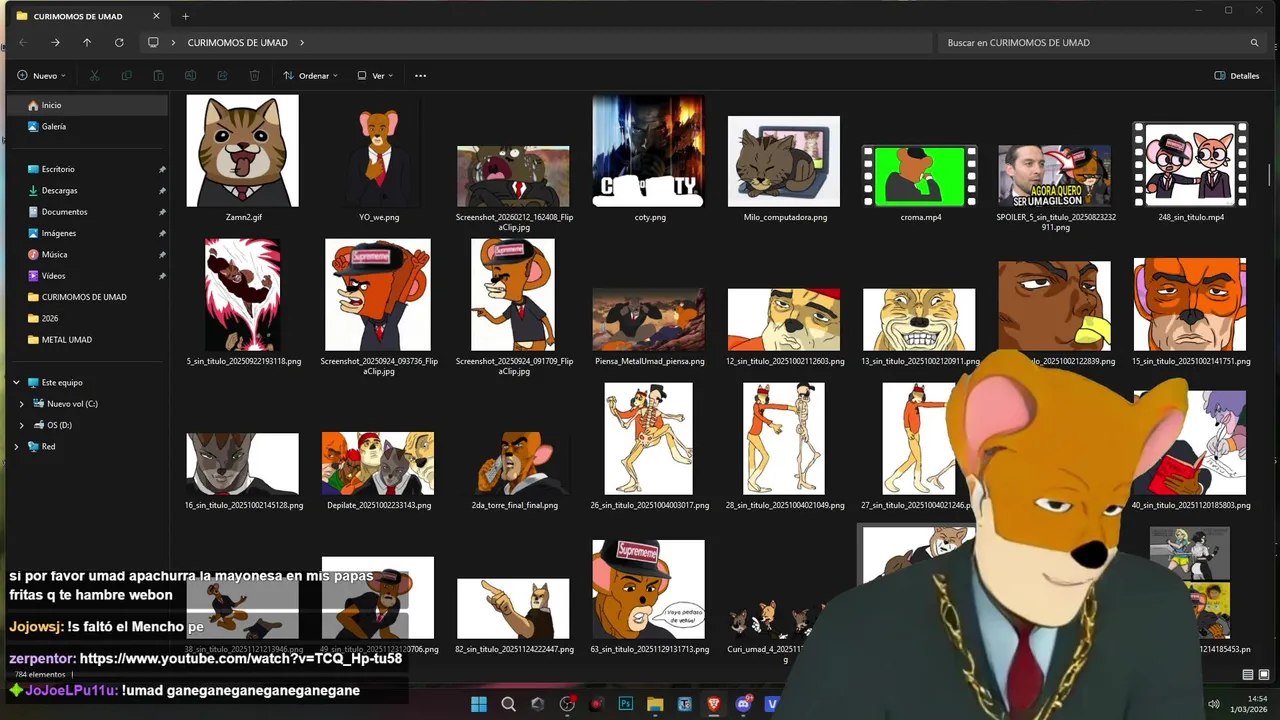This screenshot has width=1280, height=720.
Task: Open Discord from the taskbar
Action: pos(743,704)
